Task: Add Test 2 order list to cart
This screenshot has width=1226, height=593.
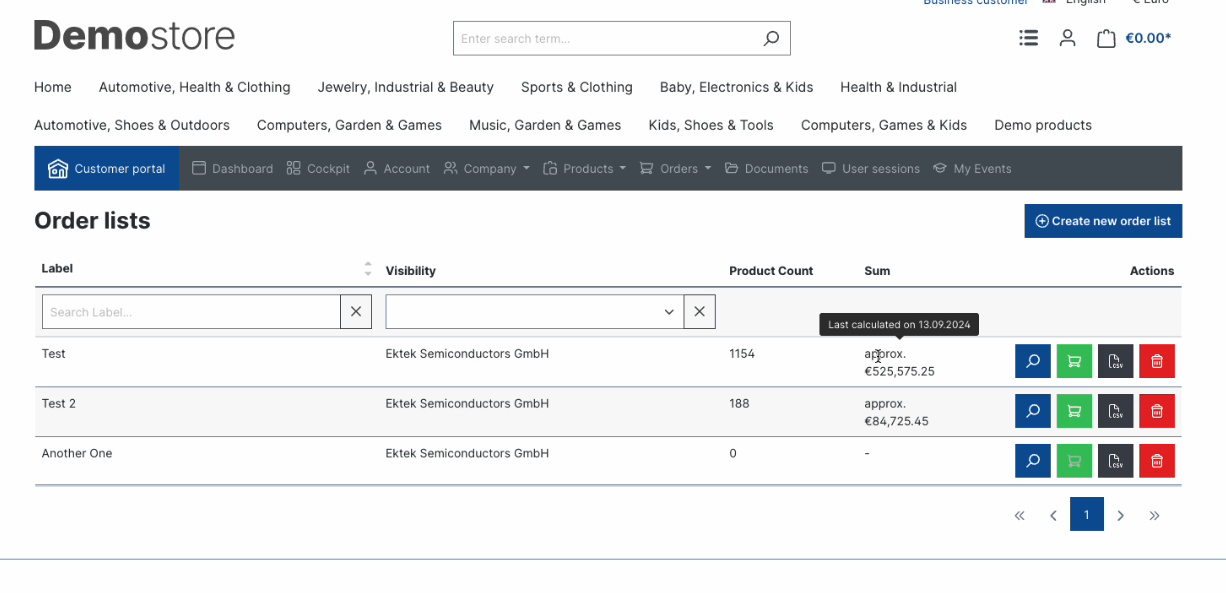Action: point(1074,411)
